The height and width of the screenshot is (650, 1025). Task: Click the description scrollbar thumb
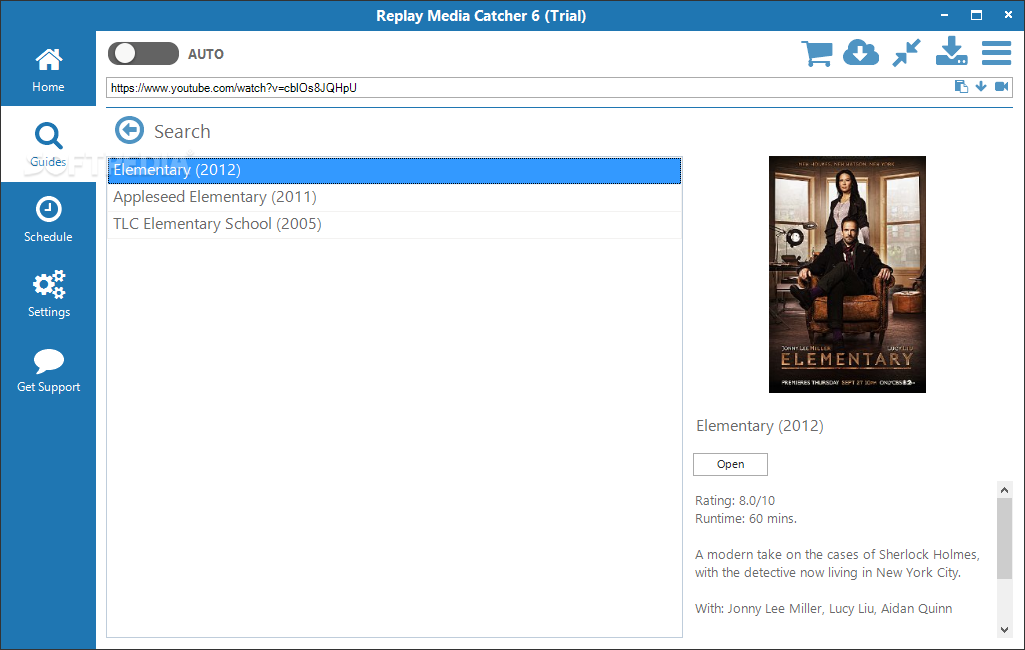[x=1005, y=539]
